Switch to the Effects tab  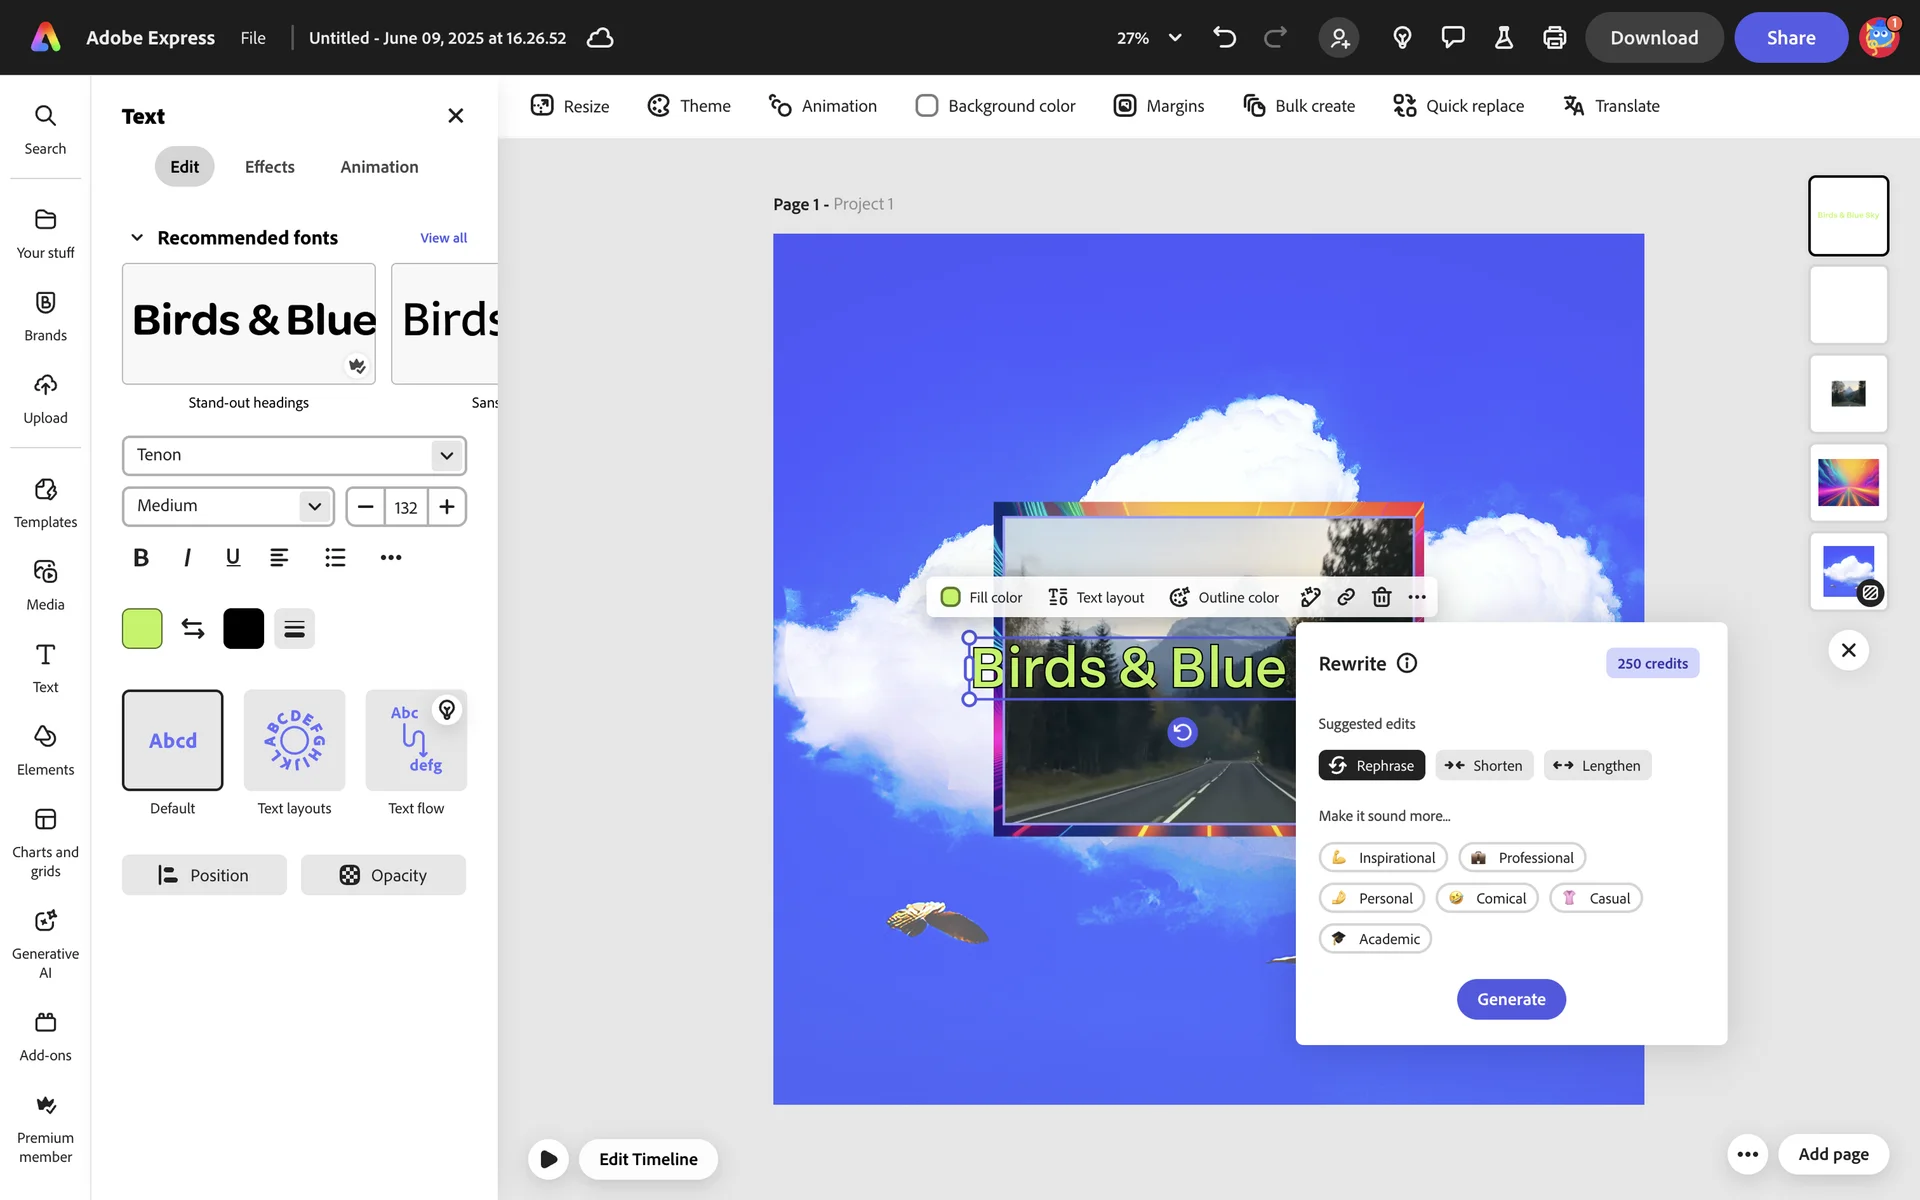point(269,167)
